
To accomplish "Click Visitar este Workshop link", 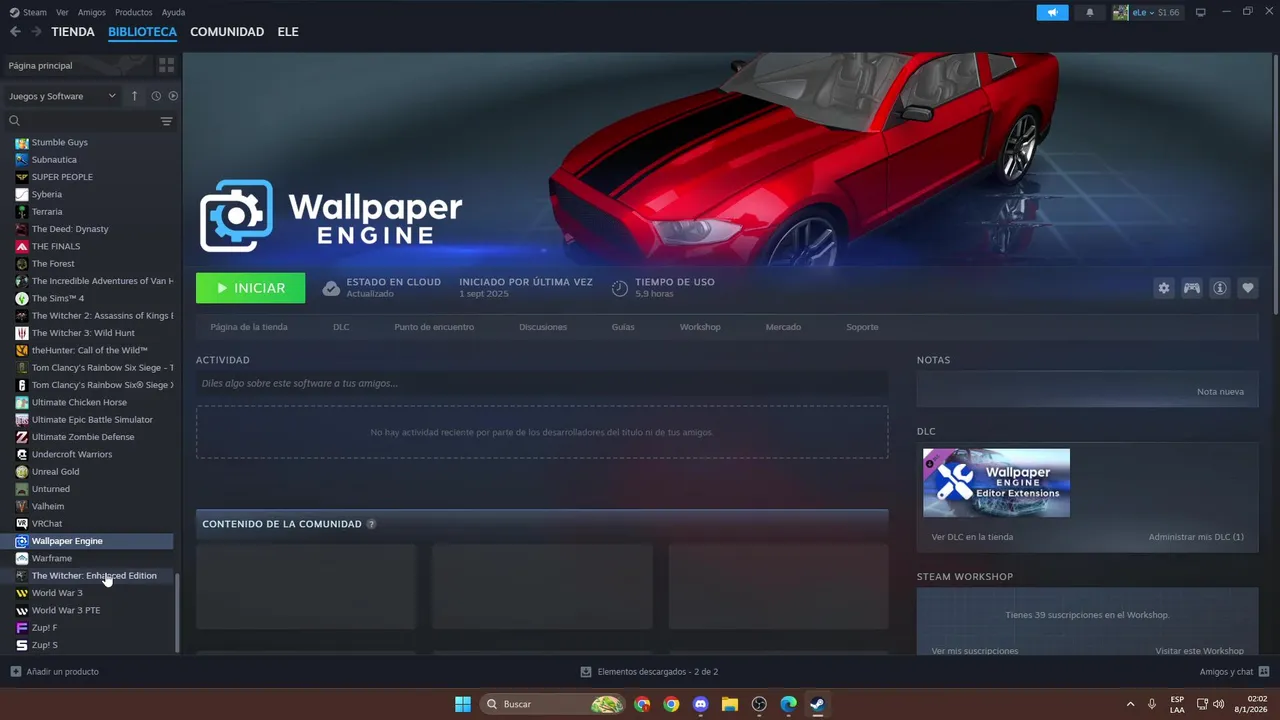I will pos(1200,651).
